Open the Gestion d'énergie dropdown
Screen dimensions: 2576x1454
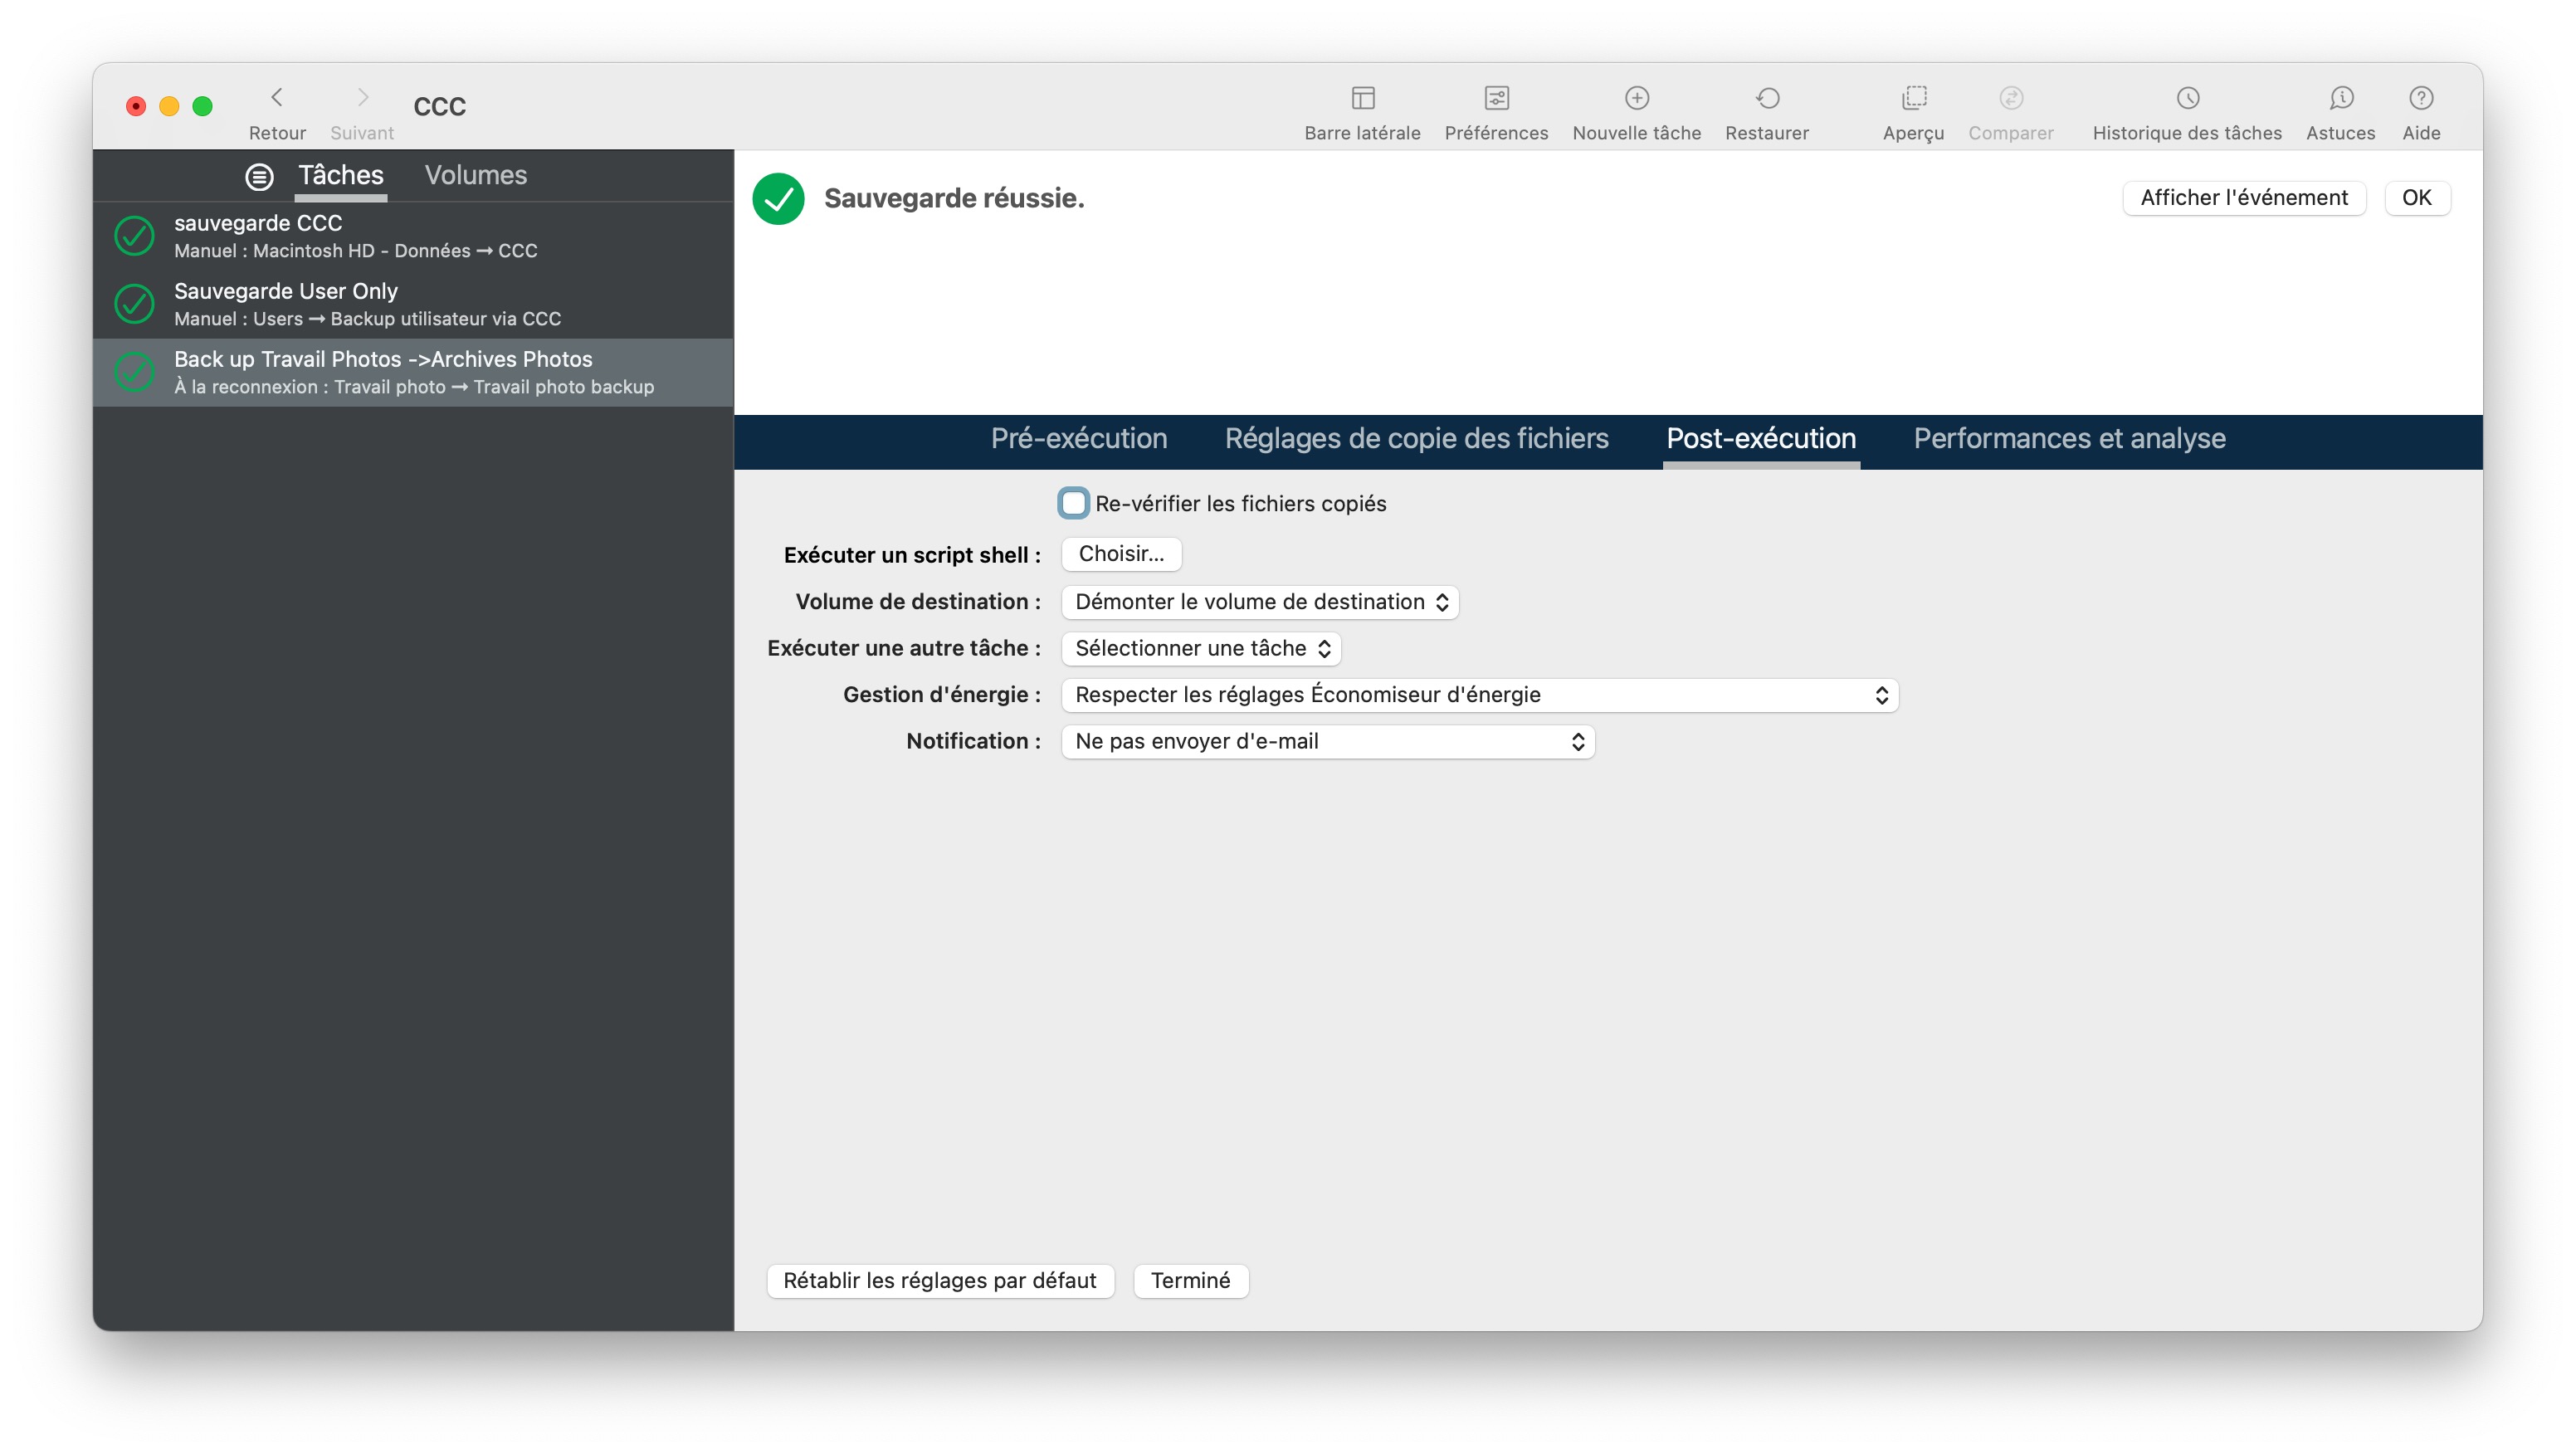point(1479,695)
